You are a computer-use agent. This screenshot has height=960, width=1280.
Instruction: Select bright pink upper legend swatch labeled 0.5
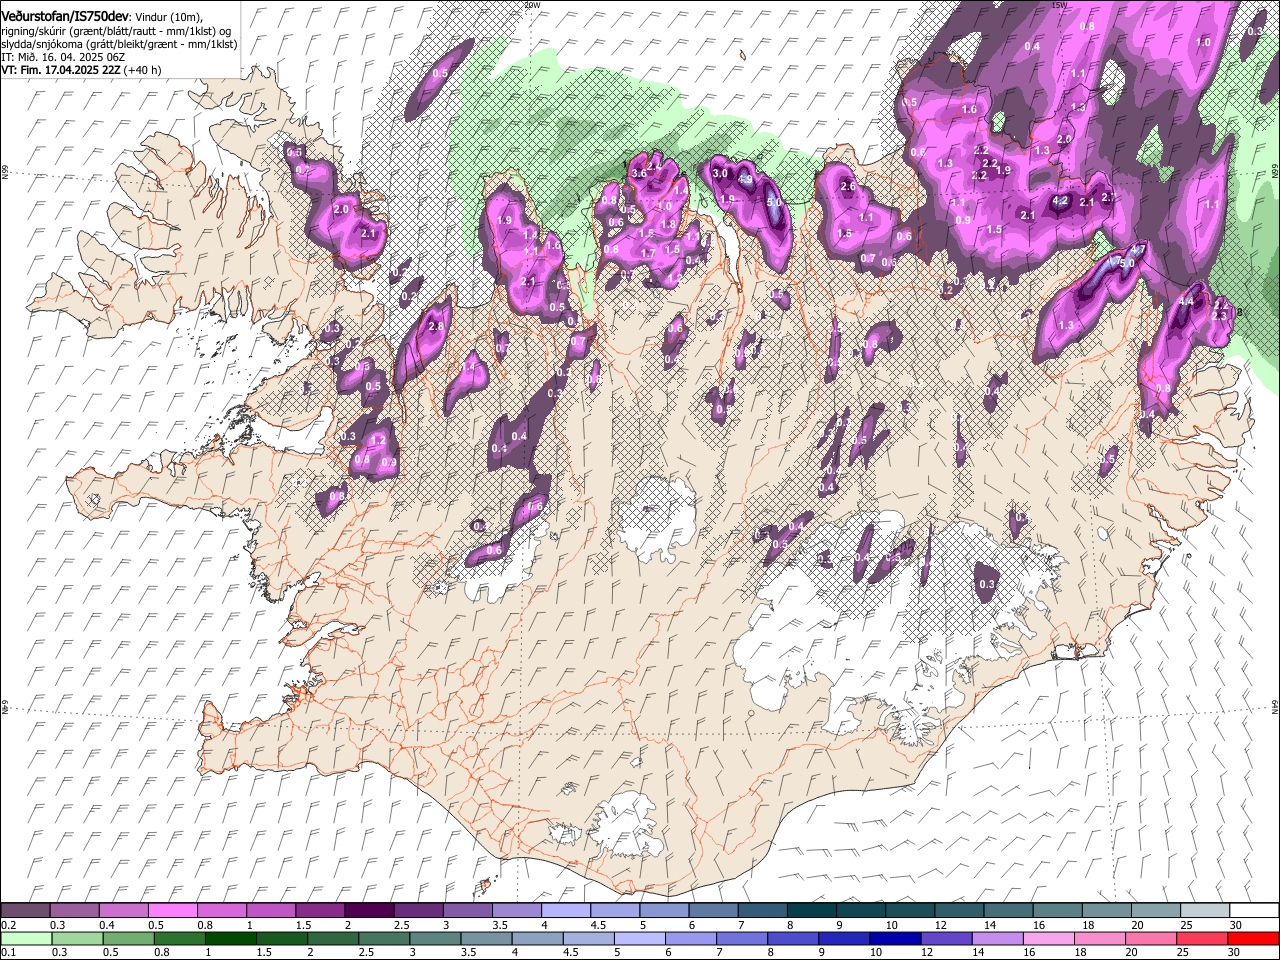click(172, 910)
